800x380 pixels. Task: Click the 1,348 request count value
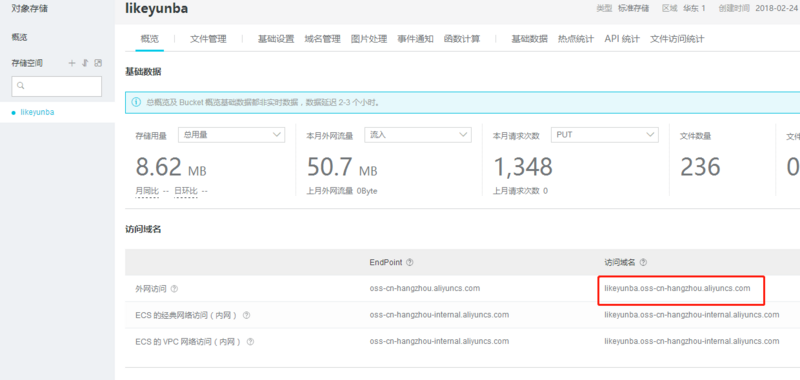pyautogui.click(x=523, y=167)
